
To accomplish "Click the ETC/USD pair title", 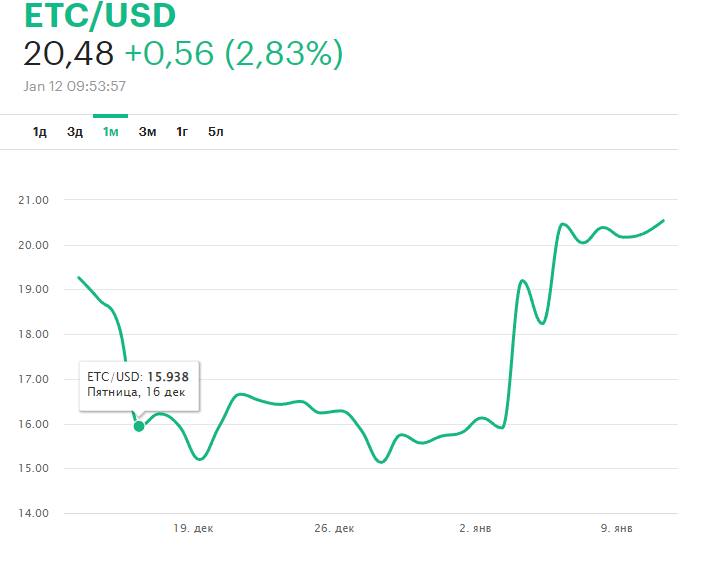I will point(99,16).
